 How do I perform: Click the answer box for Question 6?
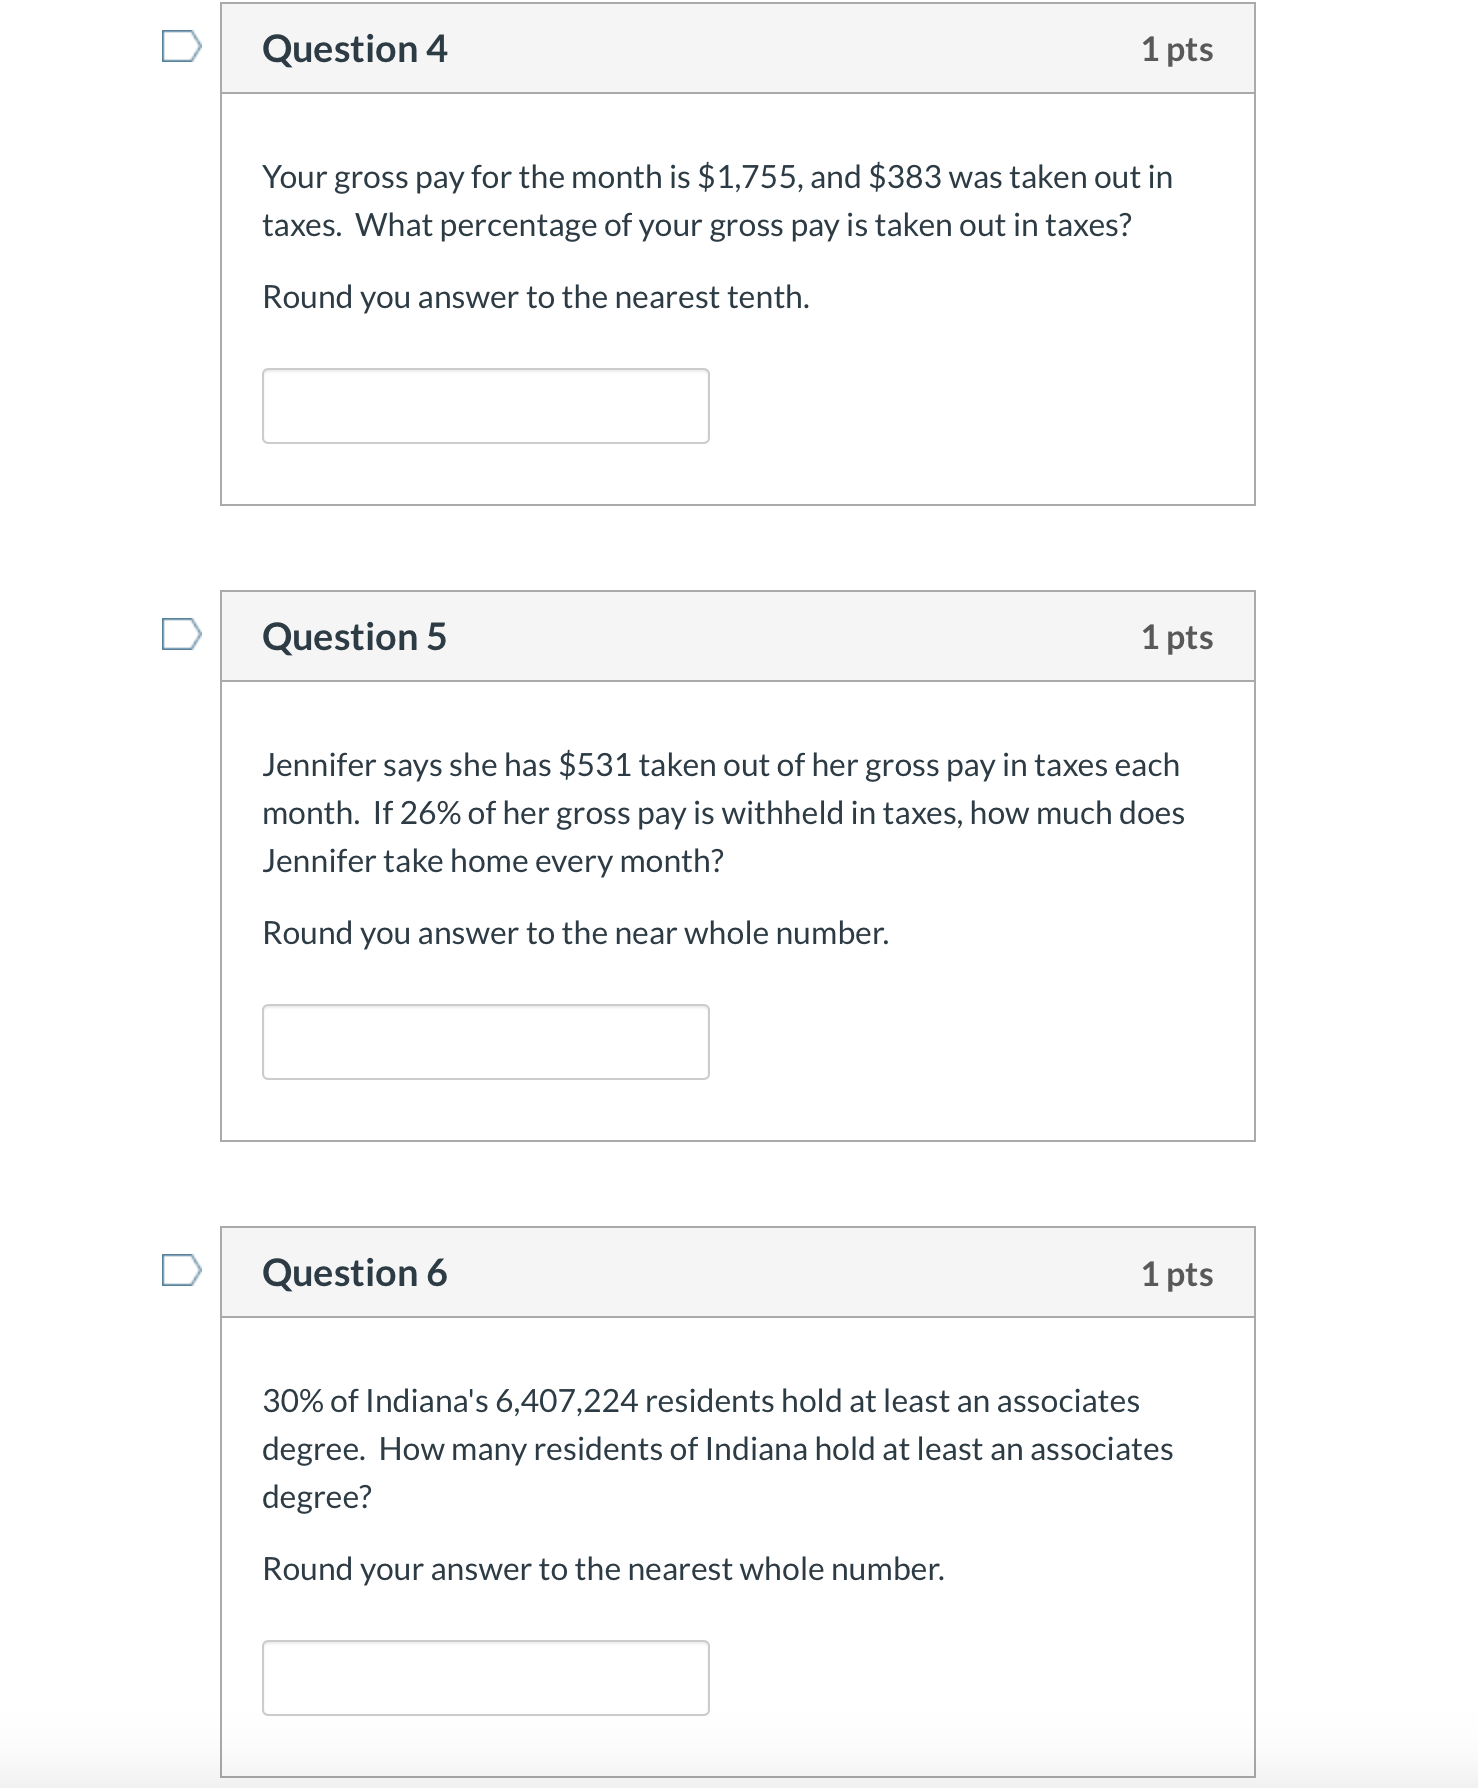click(x=484, y=1678)
